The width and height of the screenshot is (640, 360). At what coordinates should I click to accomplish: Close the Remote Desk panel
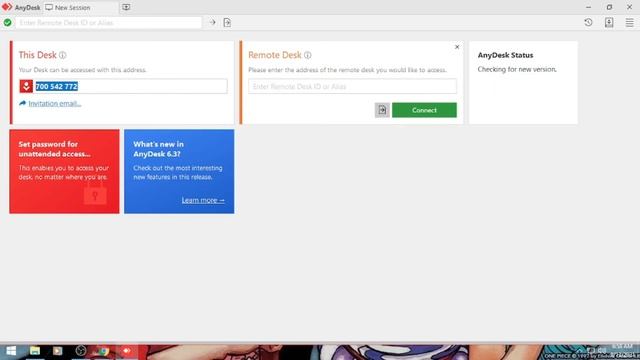[x=457, y=47]
